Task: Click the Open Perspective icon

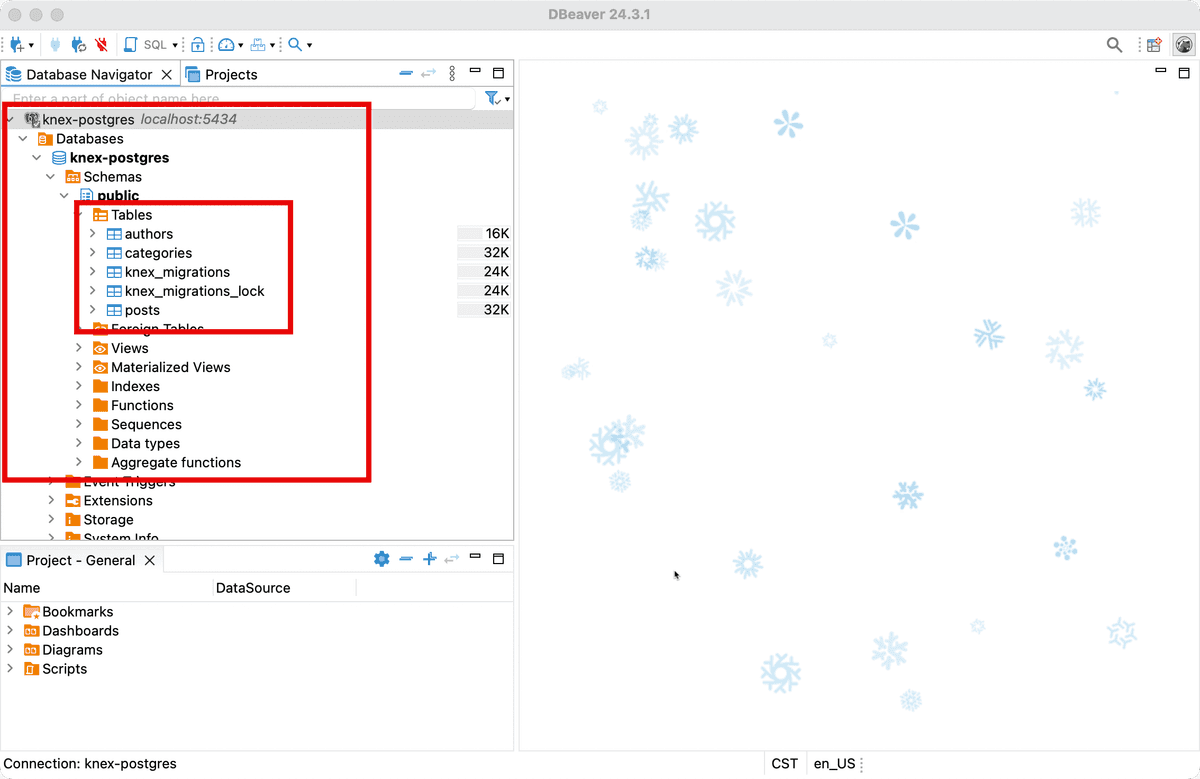Action: click(1154, 45)
